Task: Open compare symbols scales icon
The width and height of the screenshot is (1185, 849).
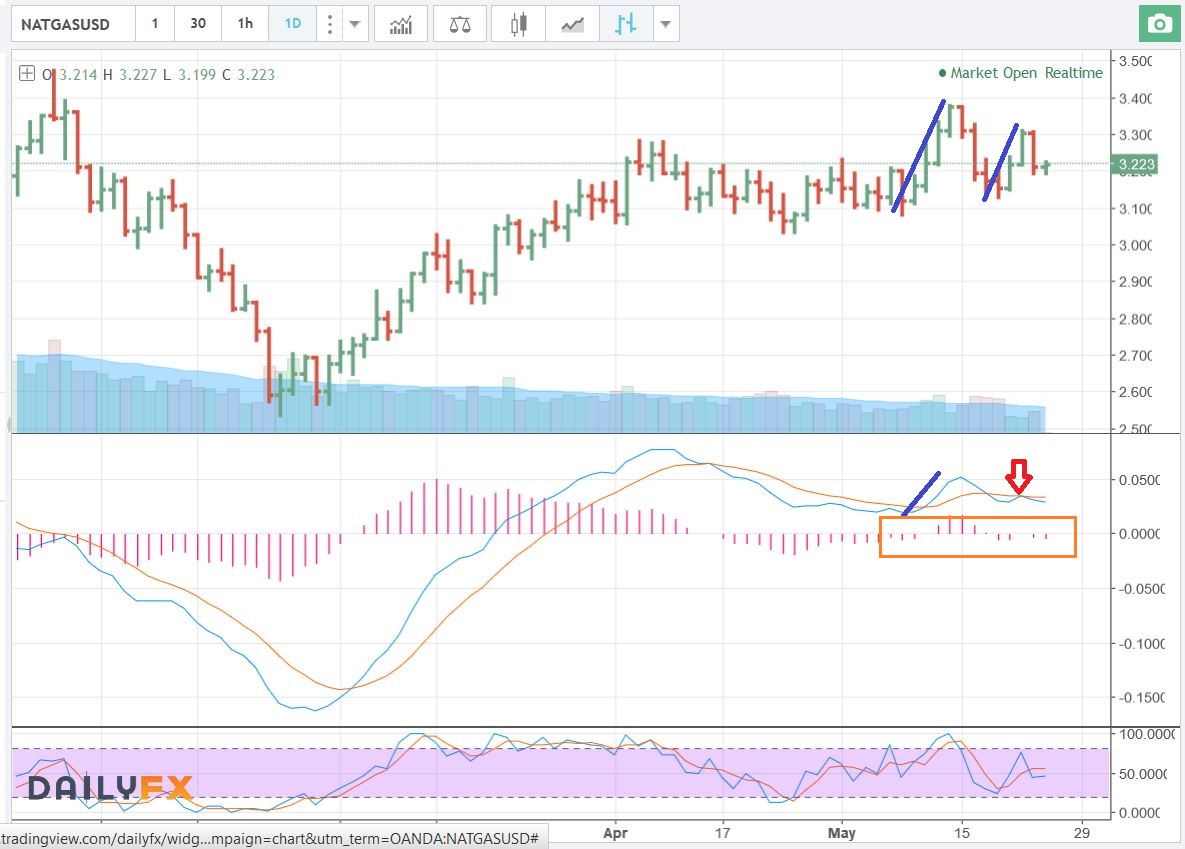Action: tap(459, 24)
